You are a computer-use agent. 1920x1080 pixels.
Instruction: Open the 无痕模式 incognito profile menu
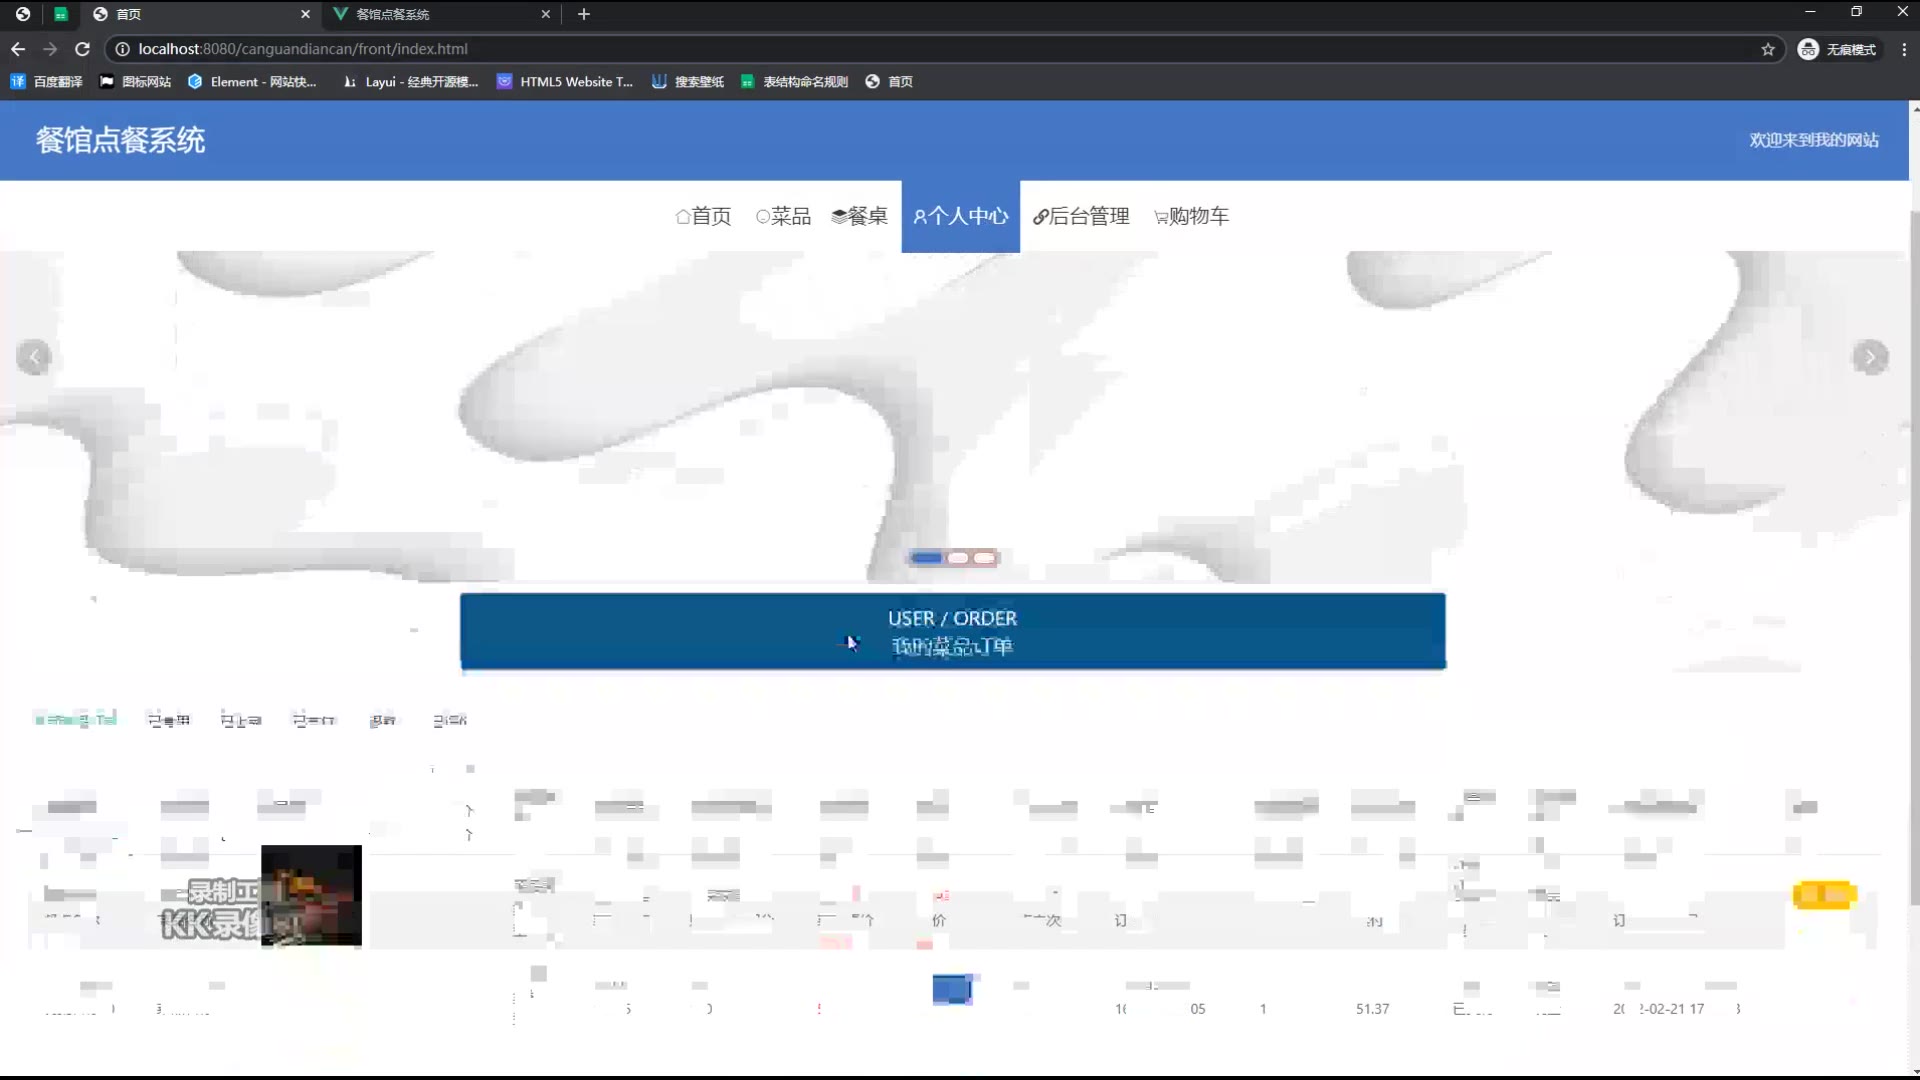coord(1838,49)
